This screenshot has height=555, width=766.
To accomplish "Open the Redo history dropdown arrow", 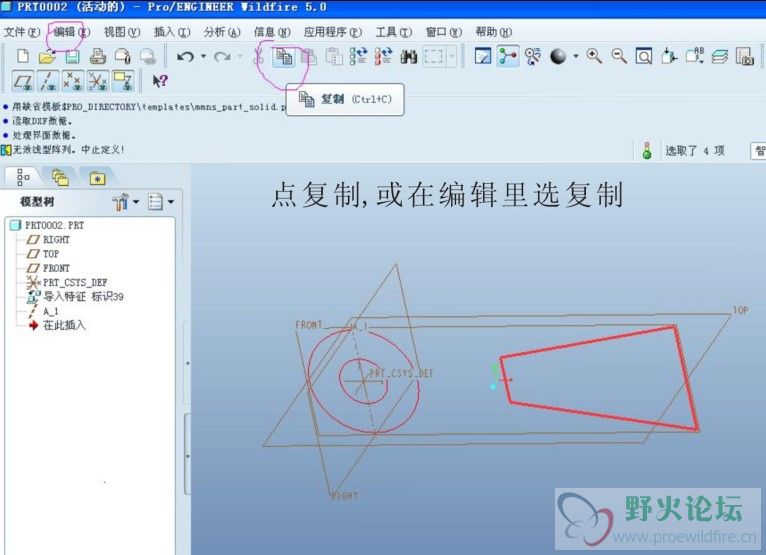I will click(240, 57).
